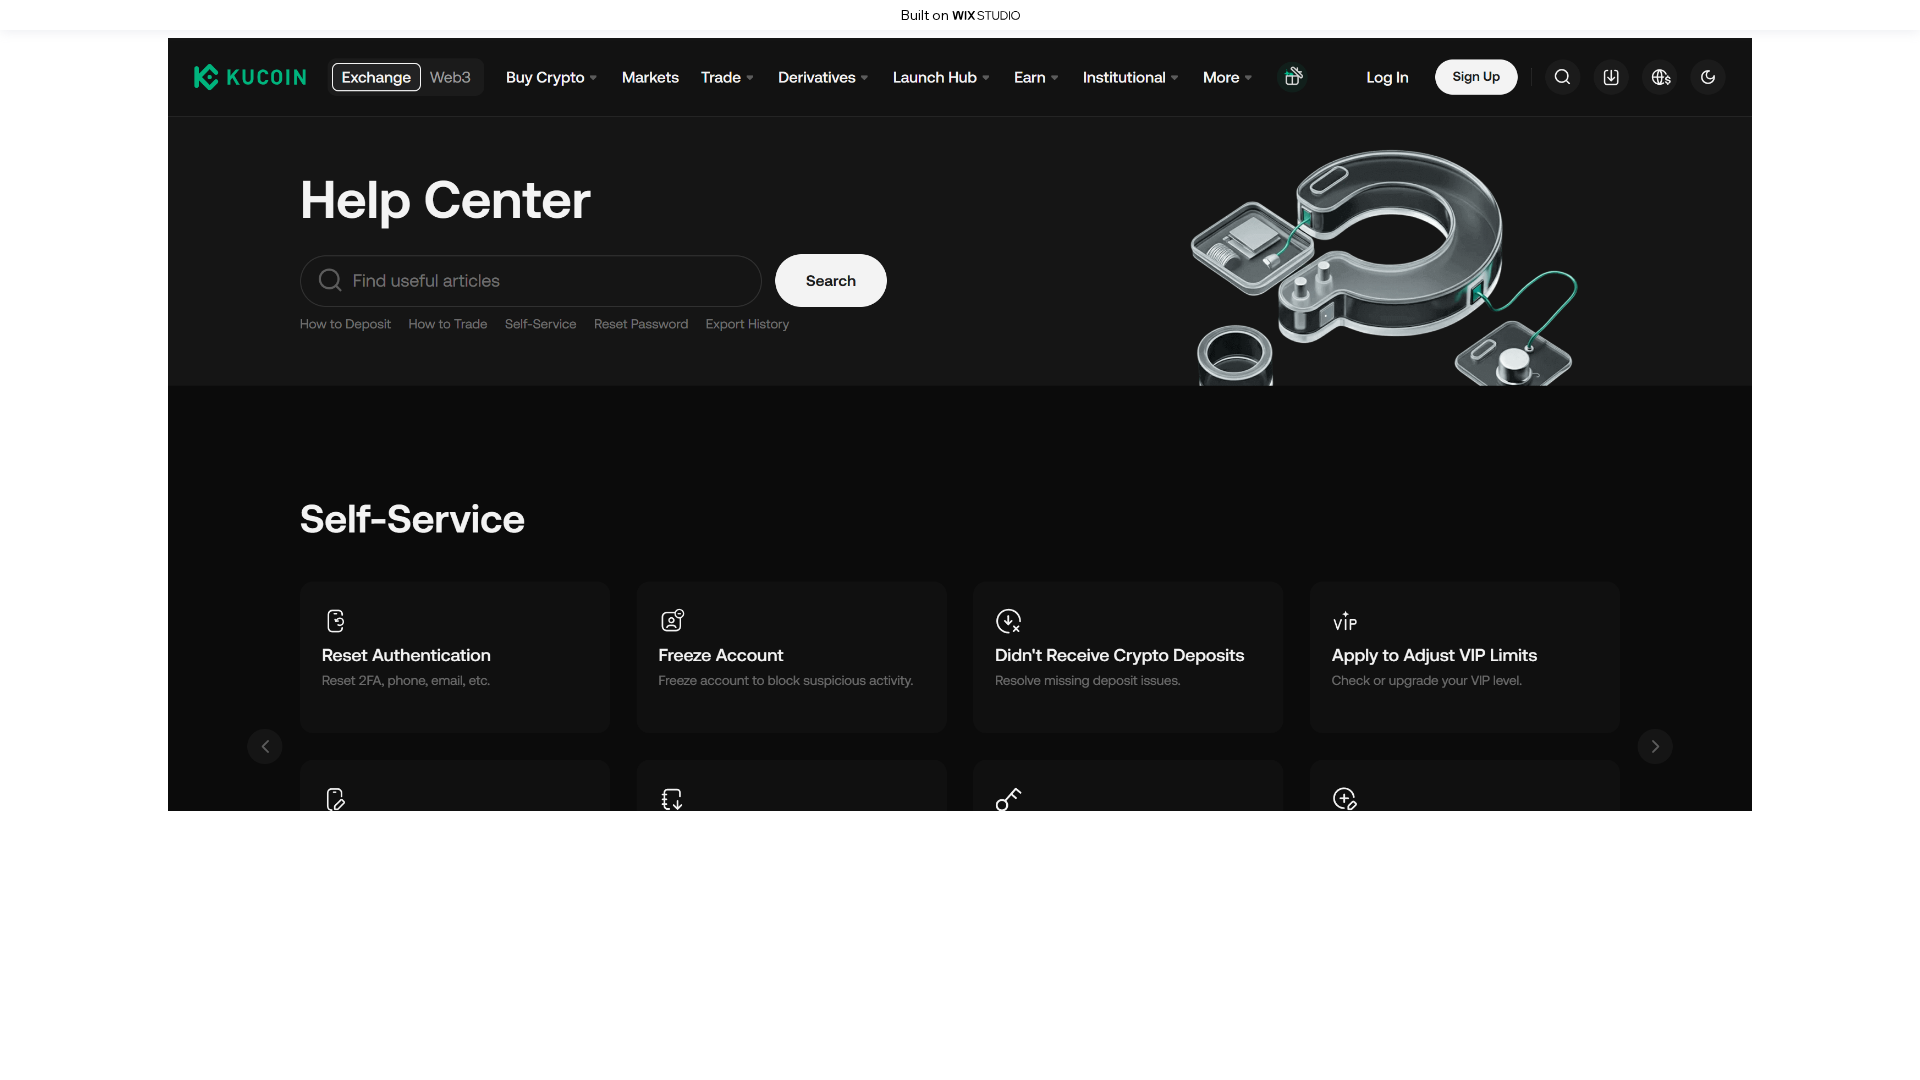Viewport: 1920px width, 1080px height.
Task: Expand the More dropdown menu
Action: pyautogui.click(x=1227, y=77)
